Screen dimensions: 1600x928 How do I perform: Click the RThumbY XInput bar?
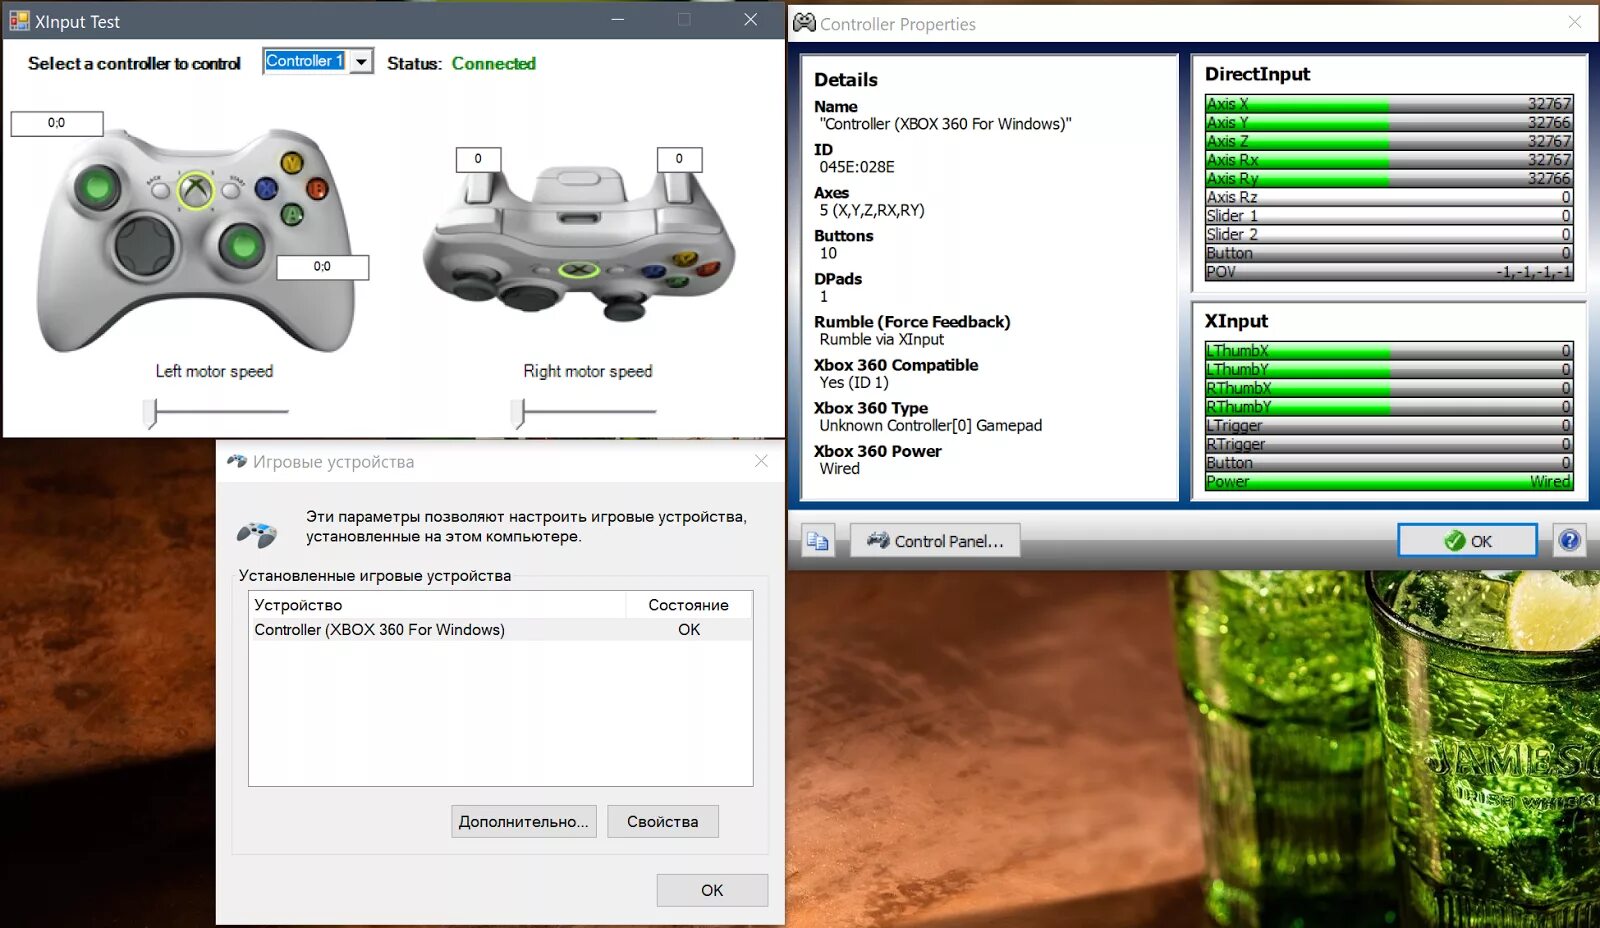[x=1389, y=407]
